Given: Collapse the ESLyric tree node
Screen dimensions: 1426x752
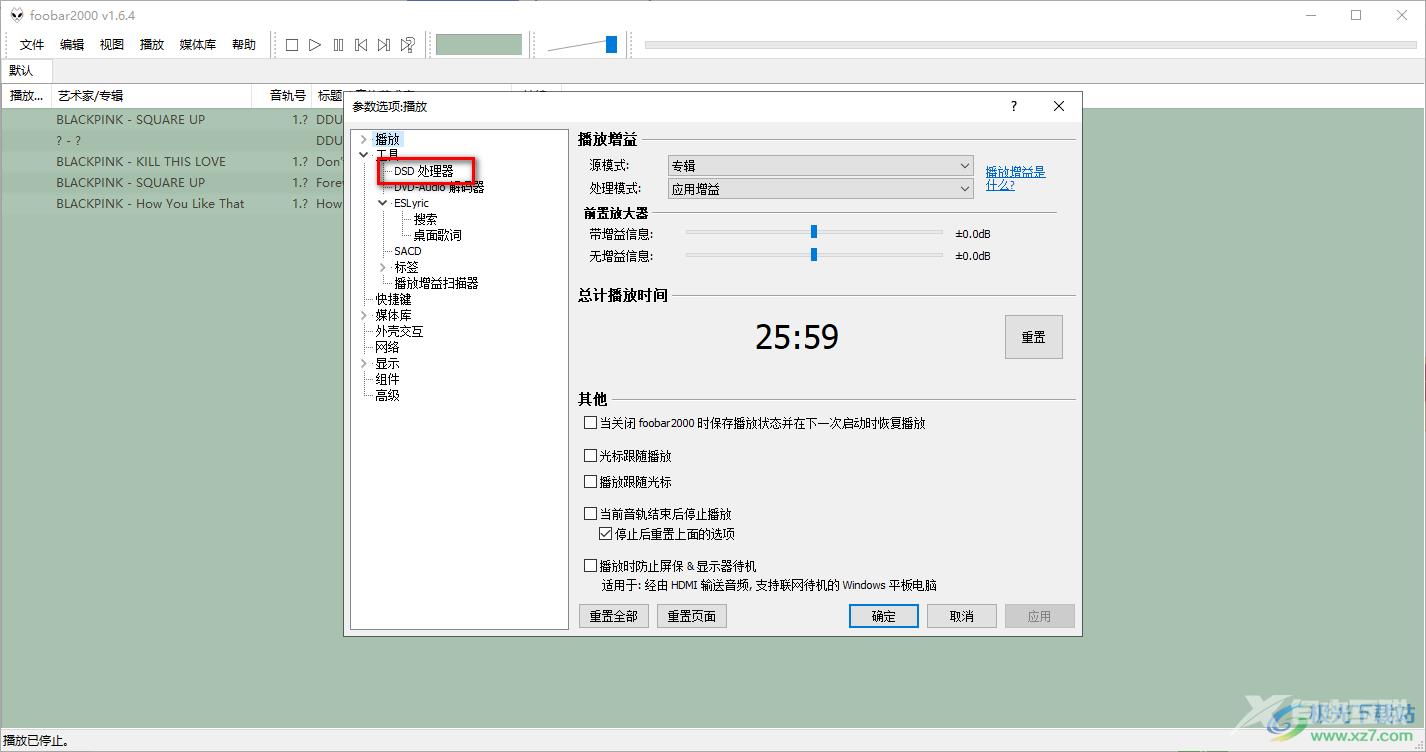Looking at the screenshot, I should click(x=383, y=203).
